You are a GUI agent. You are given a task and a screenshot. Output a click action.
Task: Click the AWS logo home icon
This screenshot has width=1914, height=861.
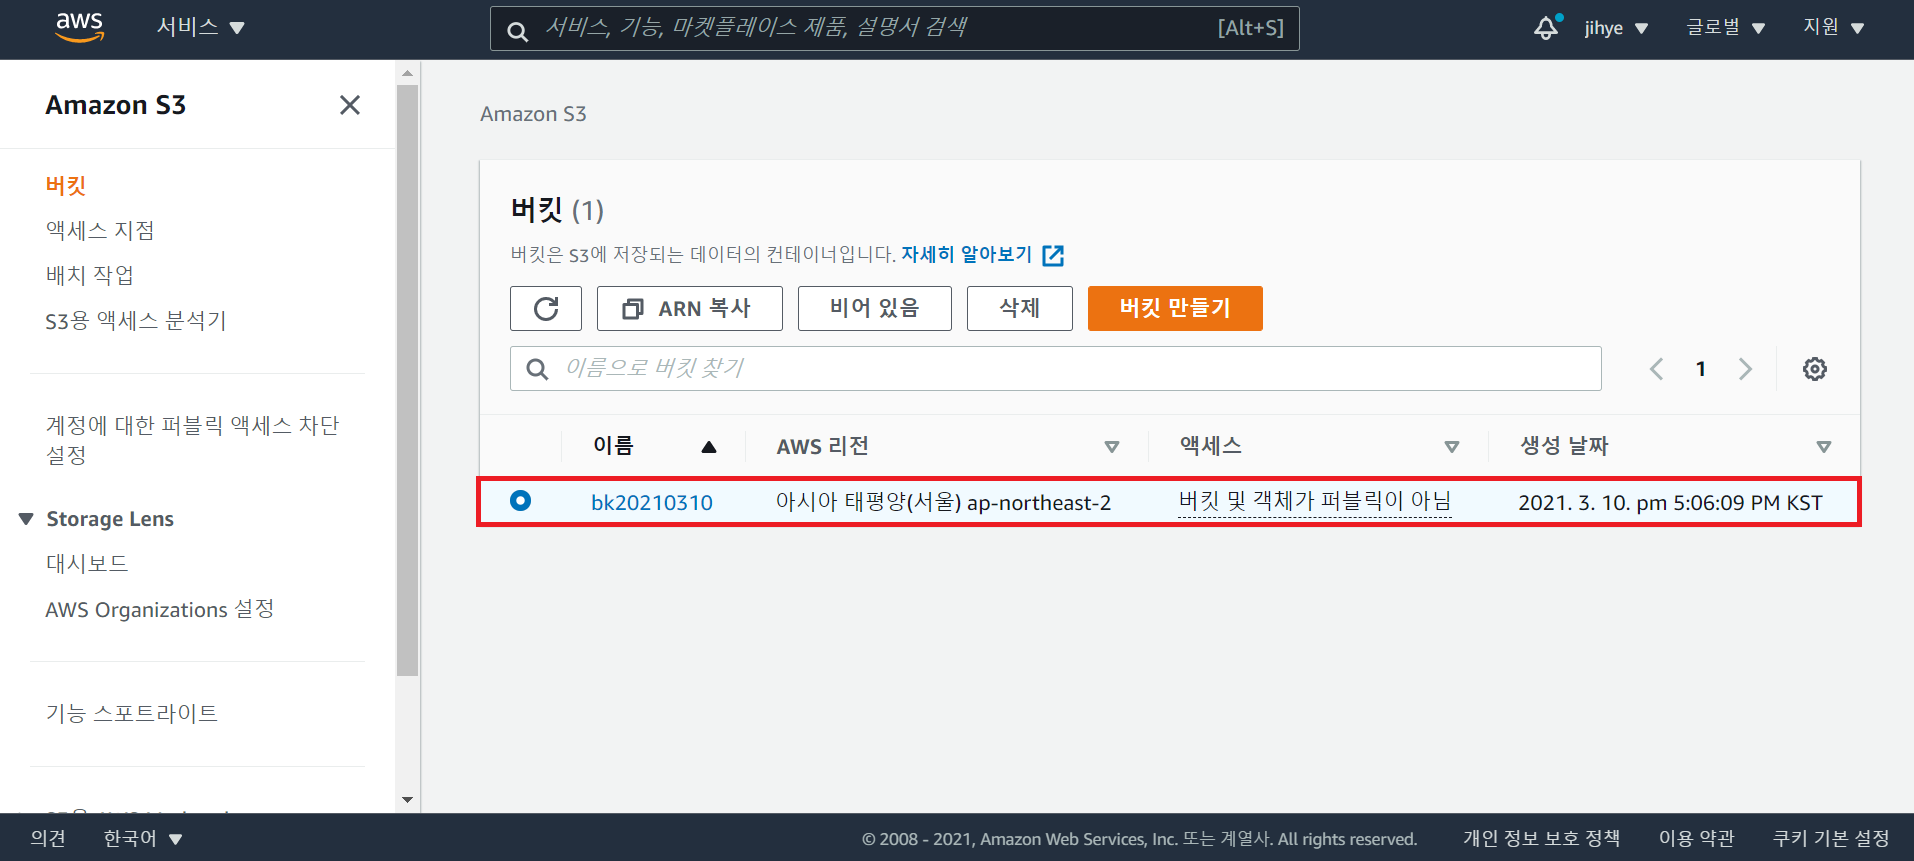79,28
